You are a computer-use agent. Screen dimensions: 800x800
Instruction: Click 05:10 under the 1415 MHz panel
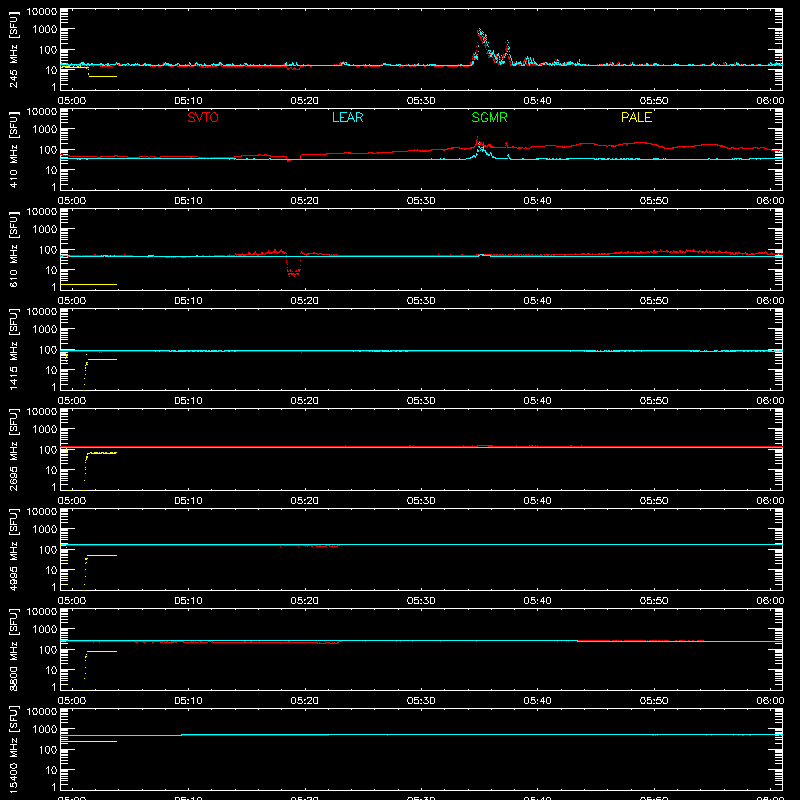188,401
